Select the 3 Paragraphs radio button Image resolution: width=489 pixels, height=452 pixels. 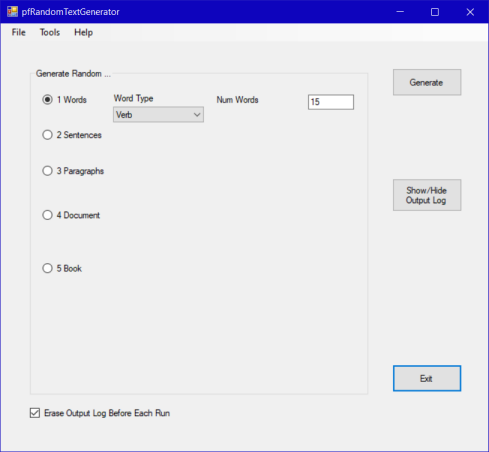pyautogui.click(x=47, y=171)
